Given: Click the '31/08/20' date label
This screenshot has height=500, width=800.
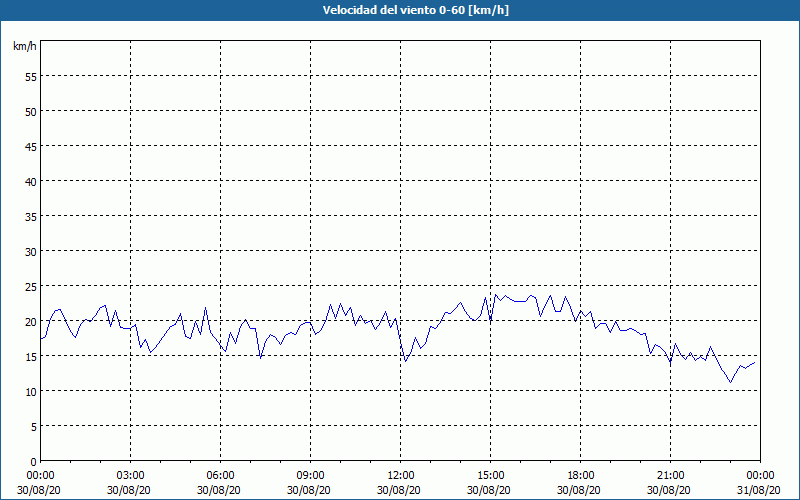Looking at the screenshot, I should click(760, 490).
